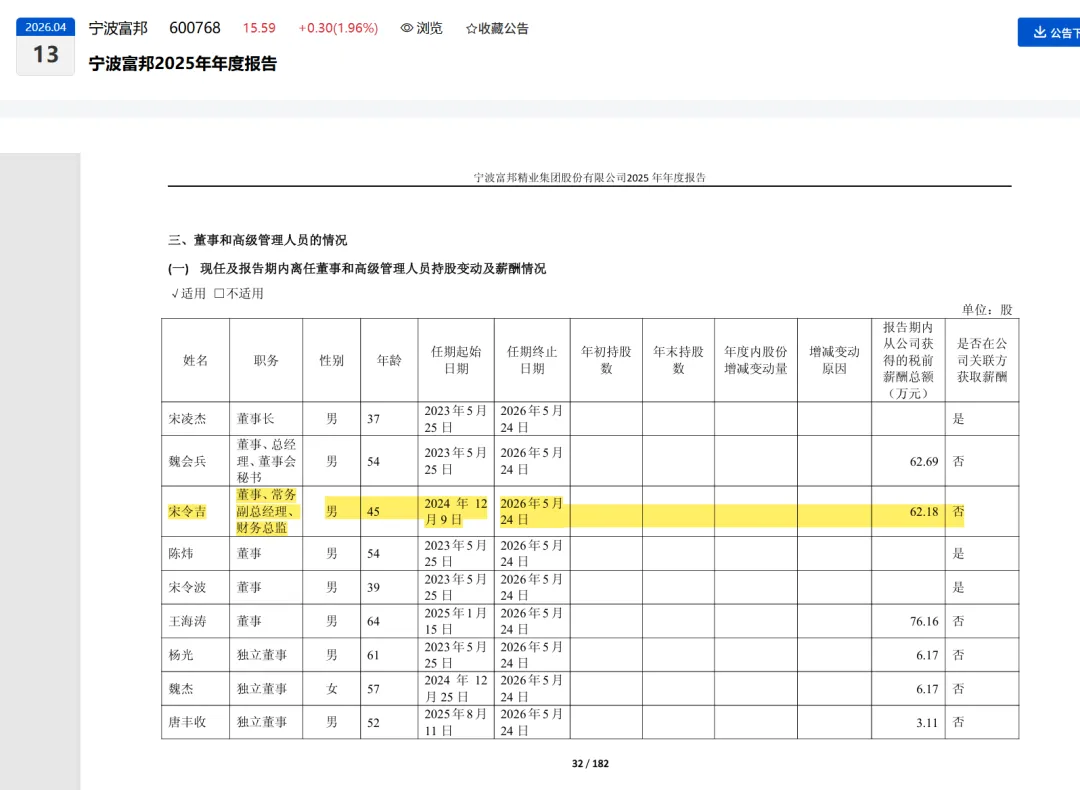Click salary value 62.69

tap(924, 461)
